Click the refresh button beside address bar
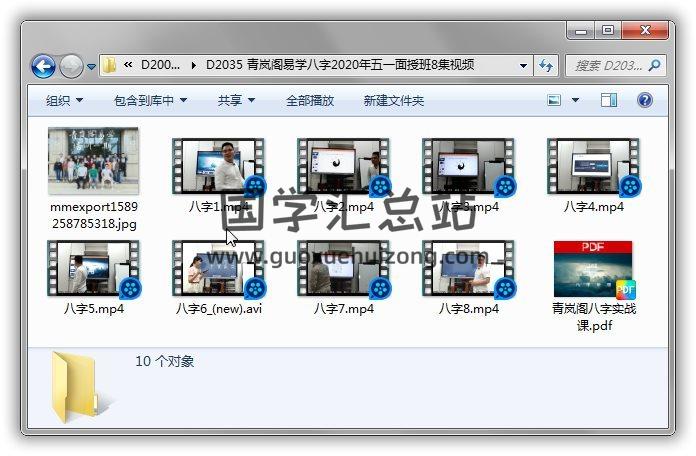The height and width of the screenshot is (456, 696). click(546, 66)
